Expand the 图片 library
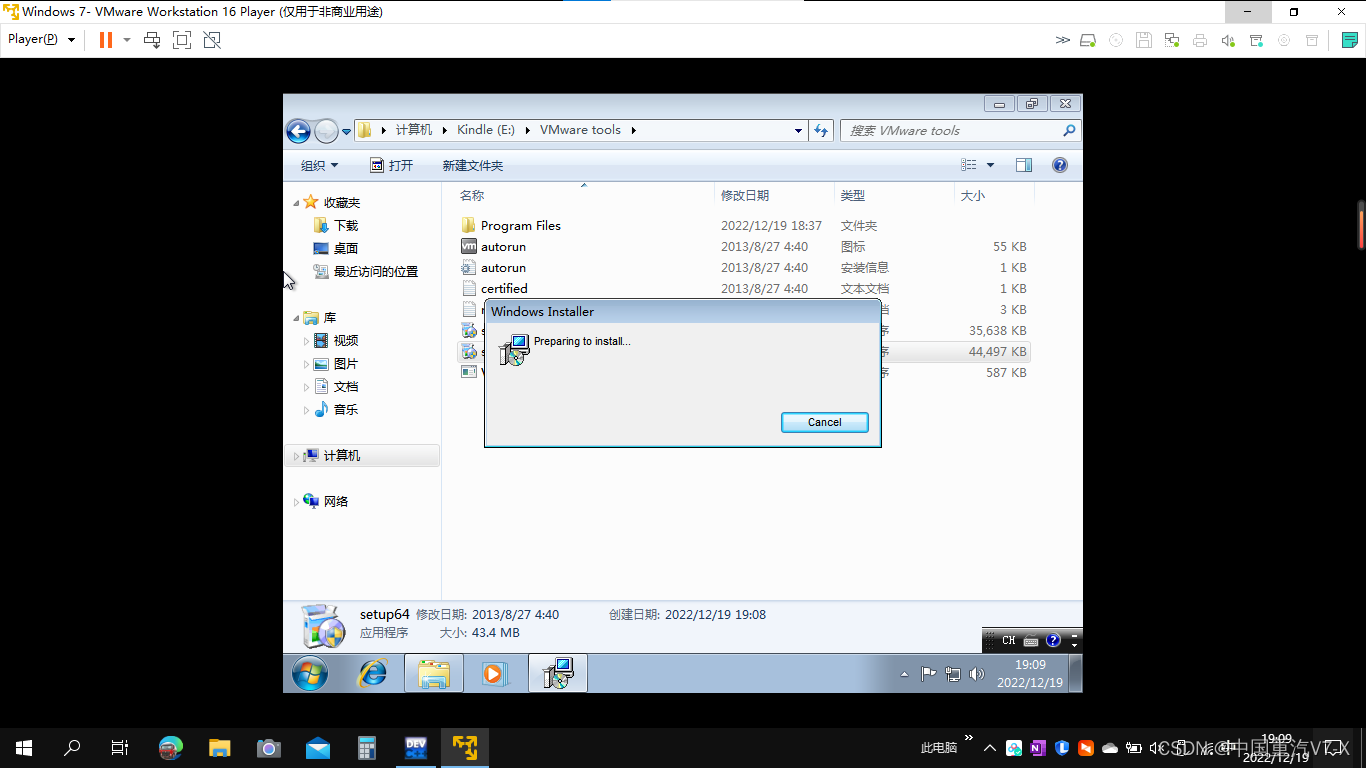The width and height of the screenshot is (1366, 768). click(x=307, y=365)
